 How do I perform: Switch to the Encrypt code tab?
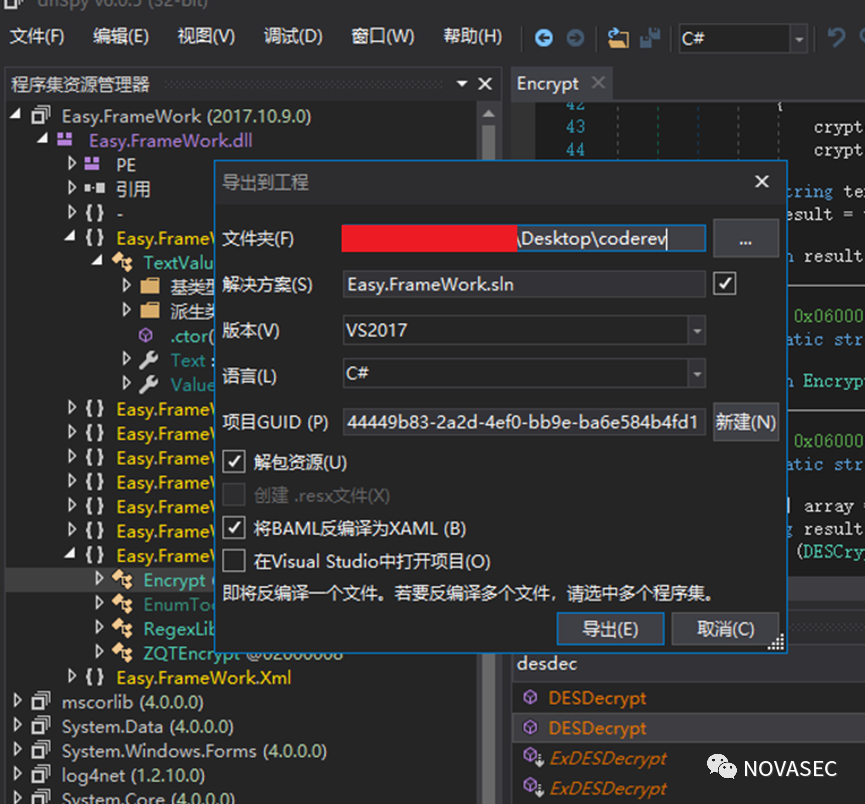pos(547,84)
